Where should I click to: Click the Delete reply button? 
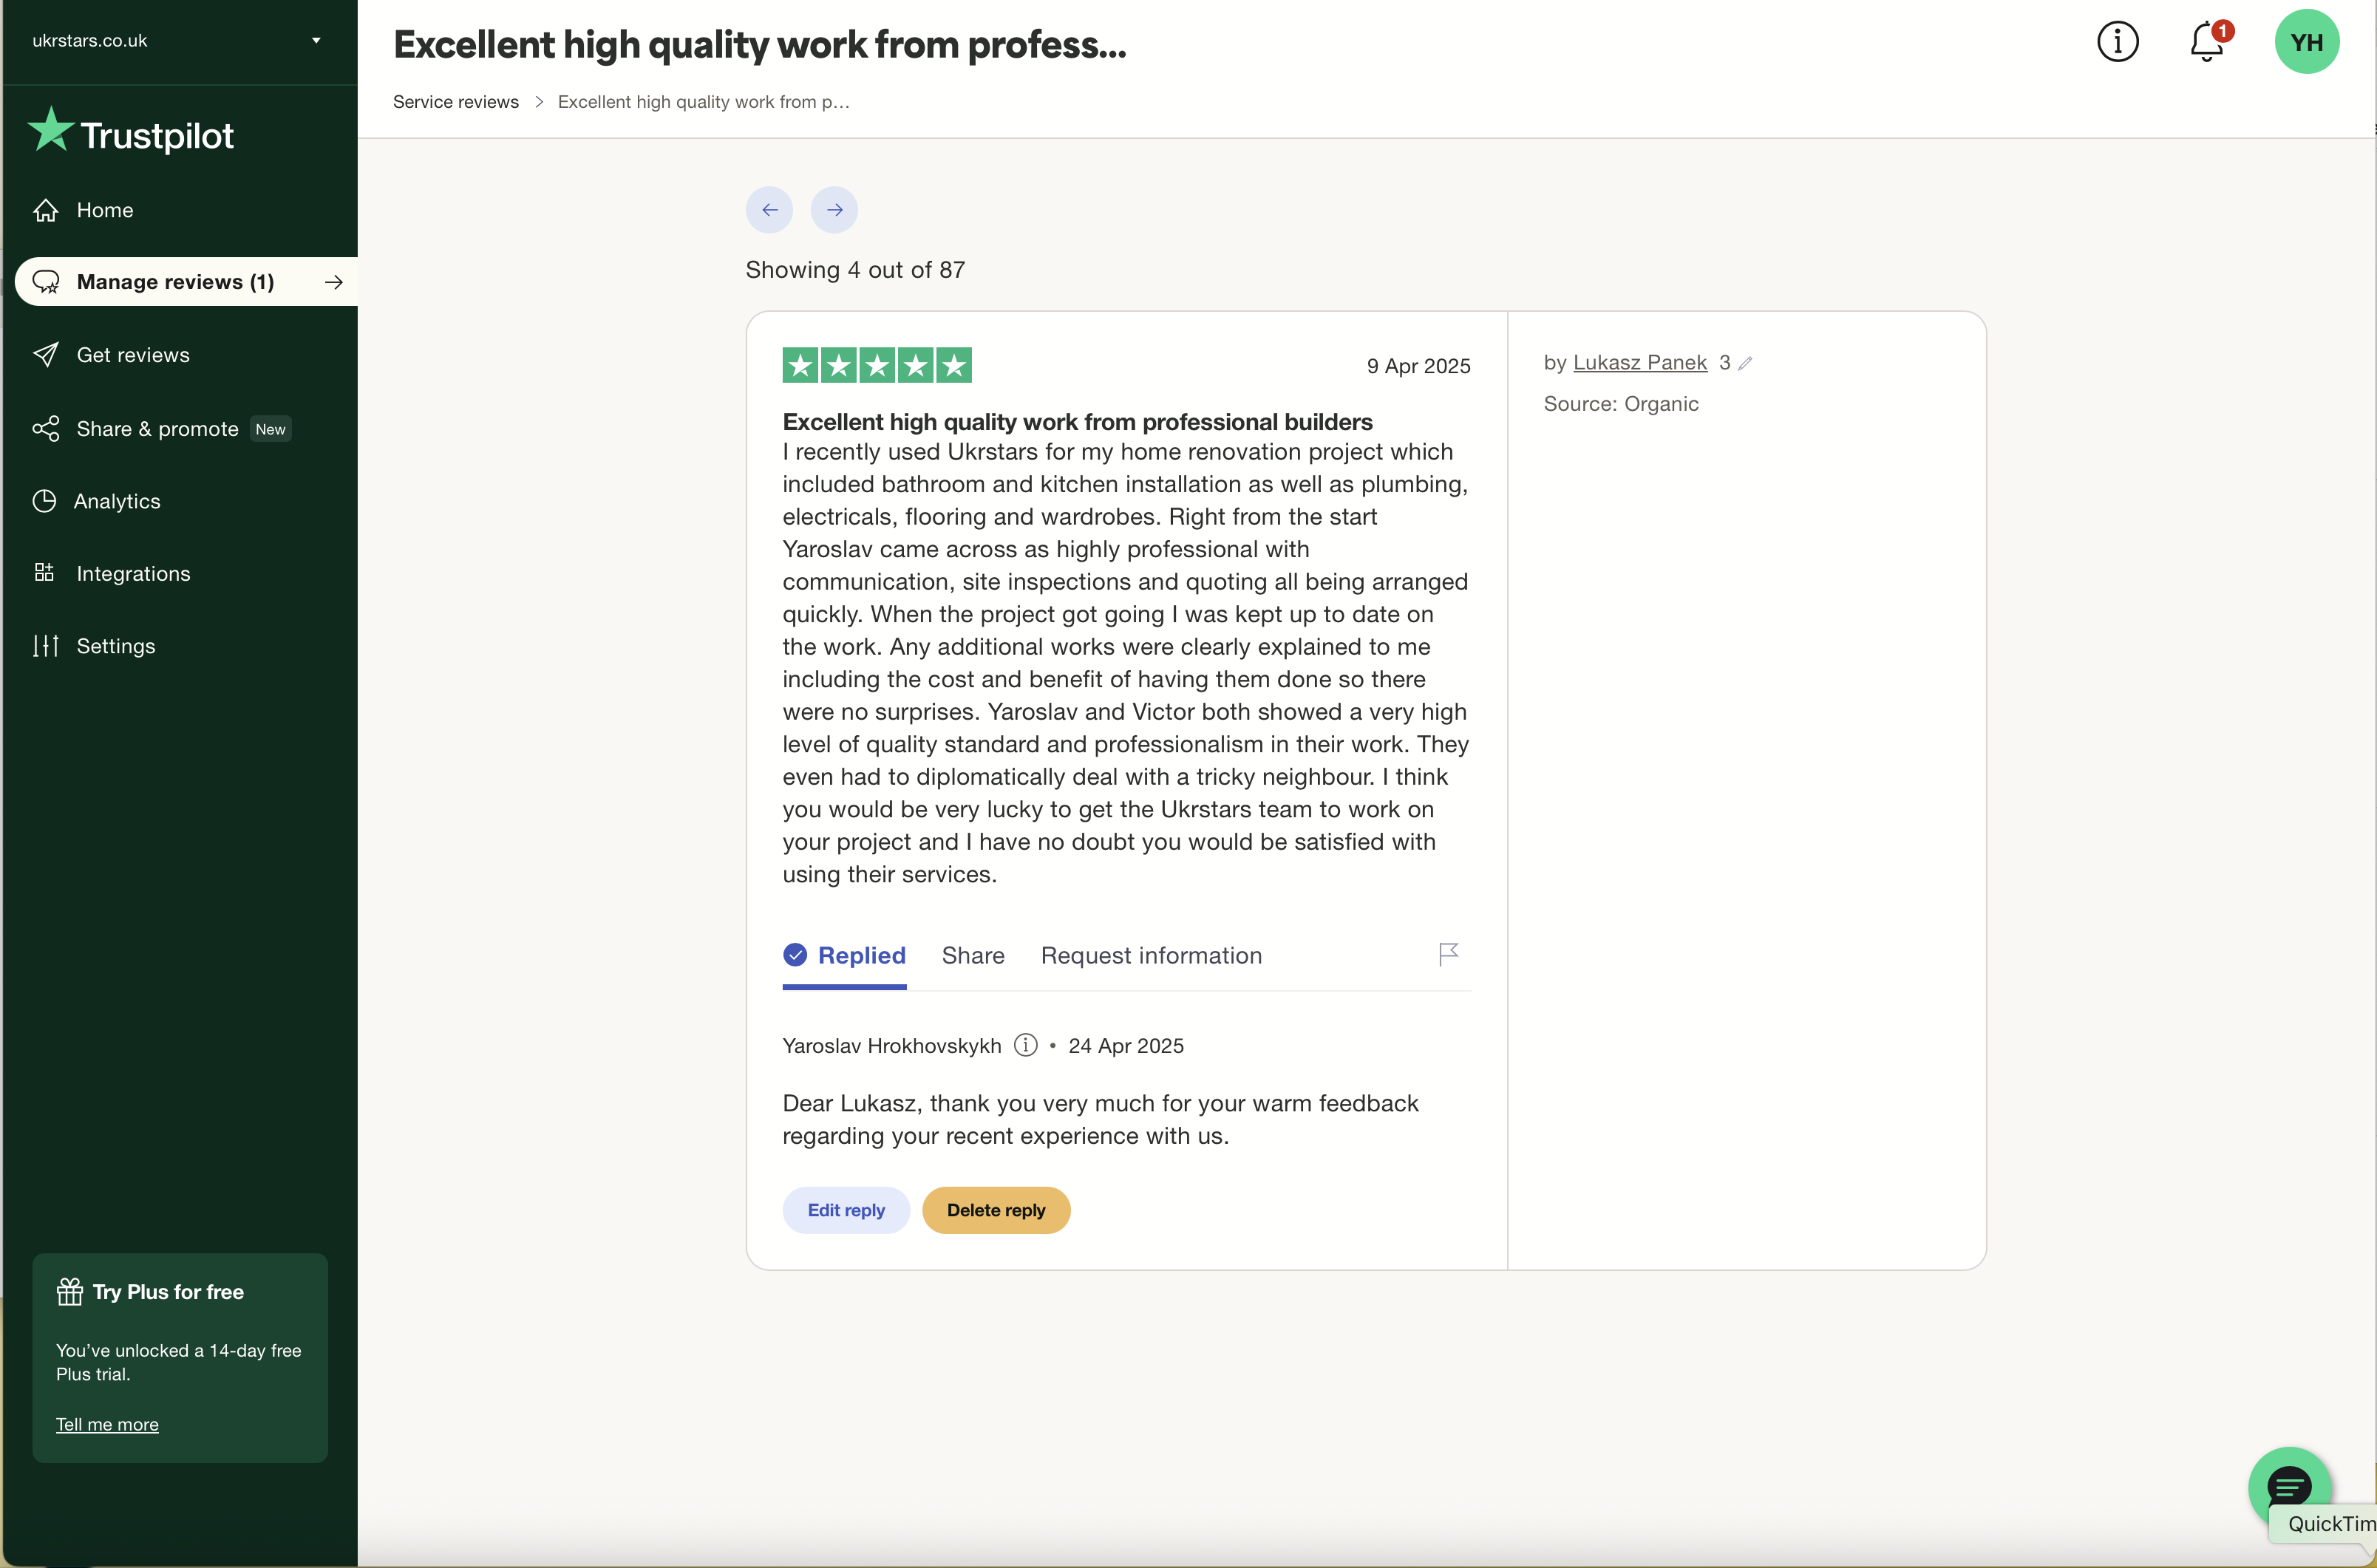pyautogui.click(x=996, y=1210)
